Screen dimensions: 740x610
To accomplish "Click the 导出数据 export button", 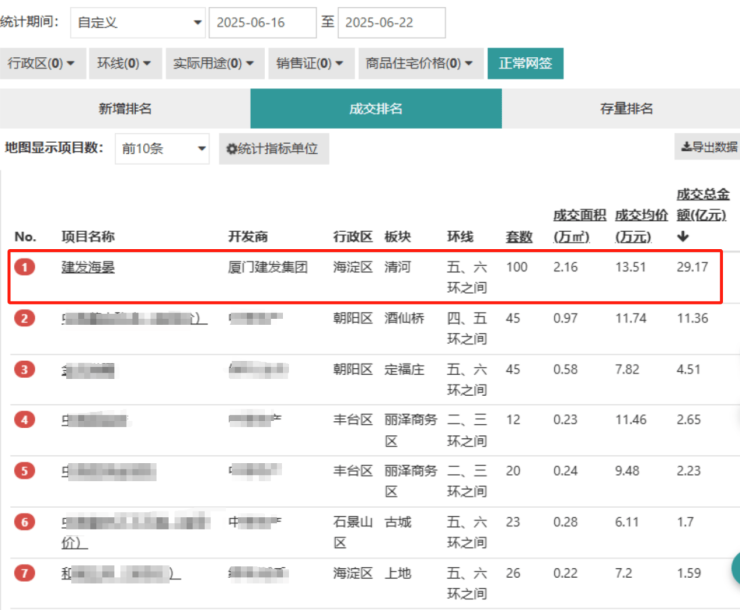I will click(x=708, y=147).
